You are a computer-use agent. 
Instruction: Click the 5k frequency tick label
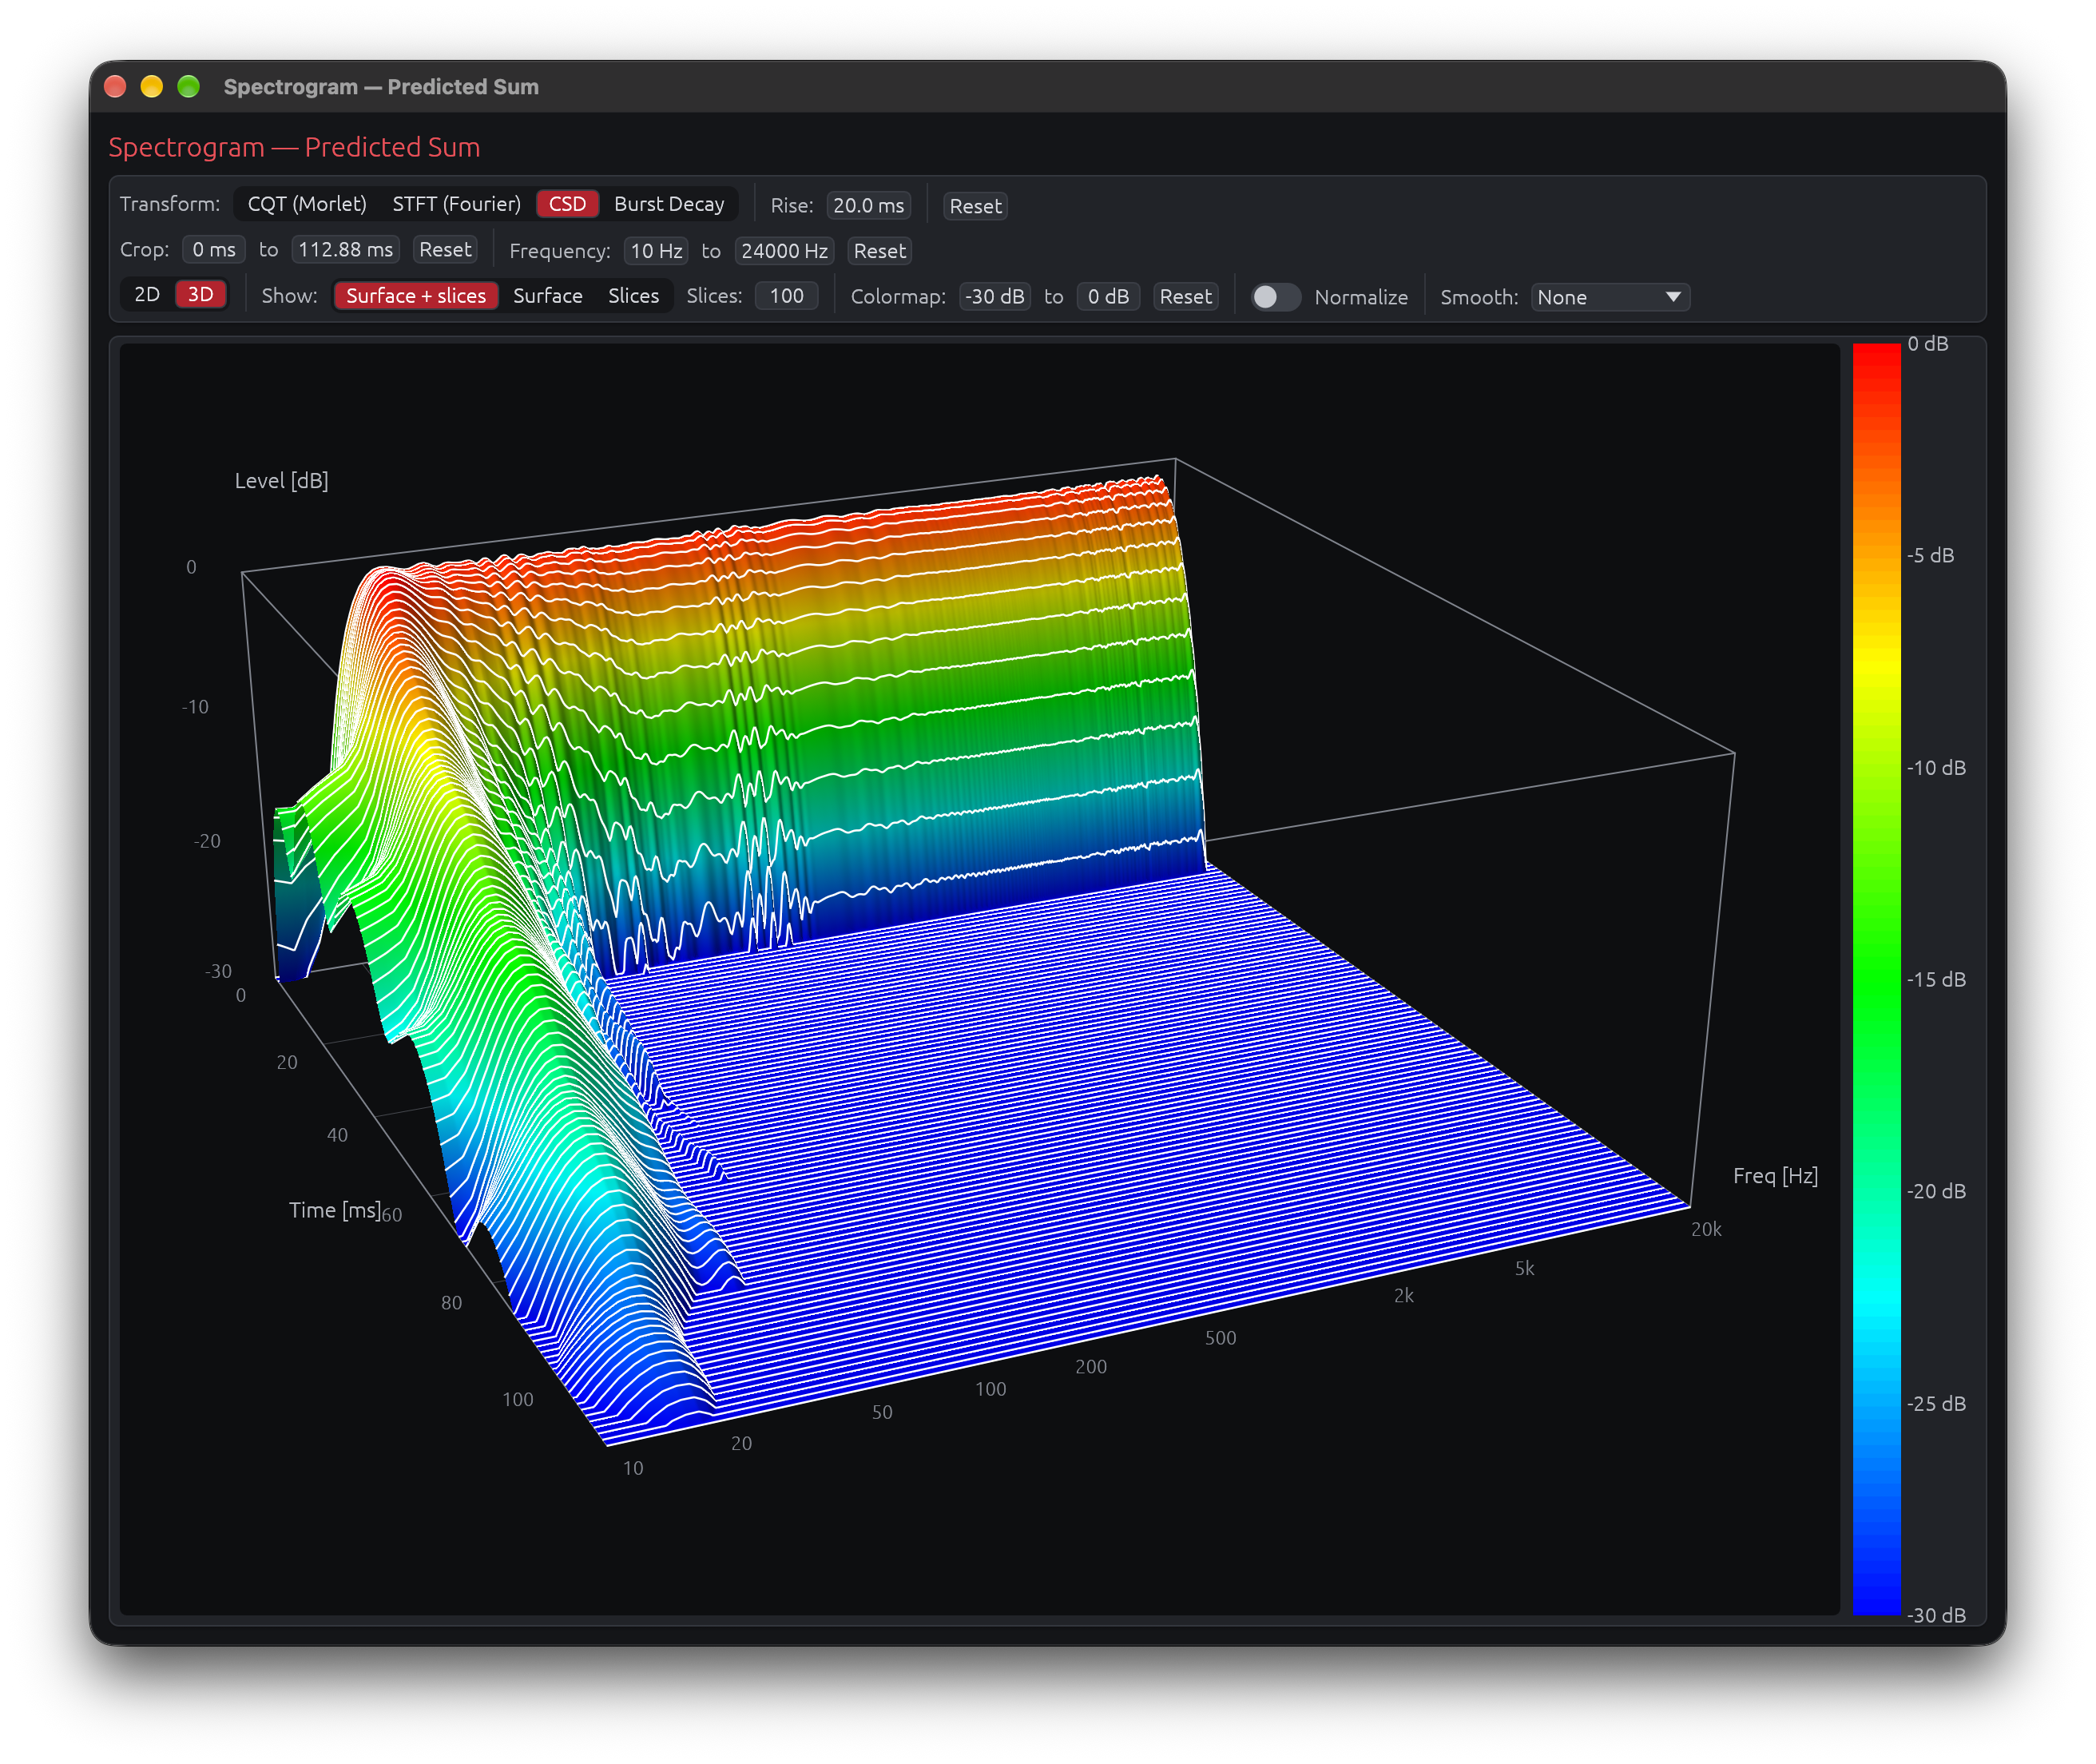point(1524,1269)
